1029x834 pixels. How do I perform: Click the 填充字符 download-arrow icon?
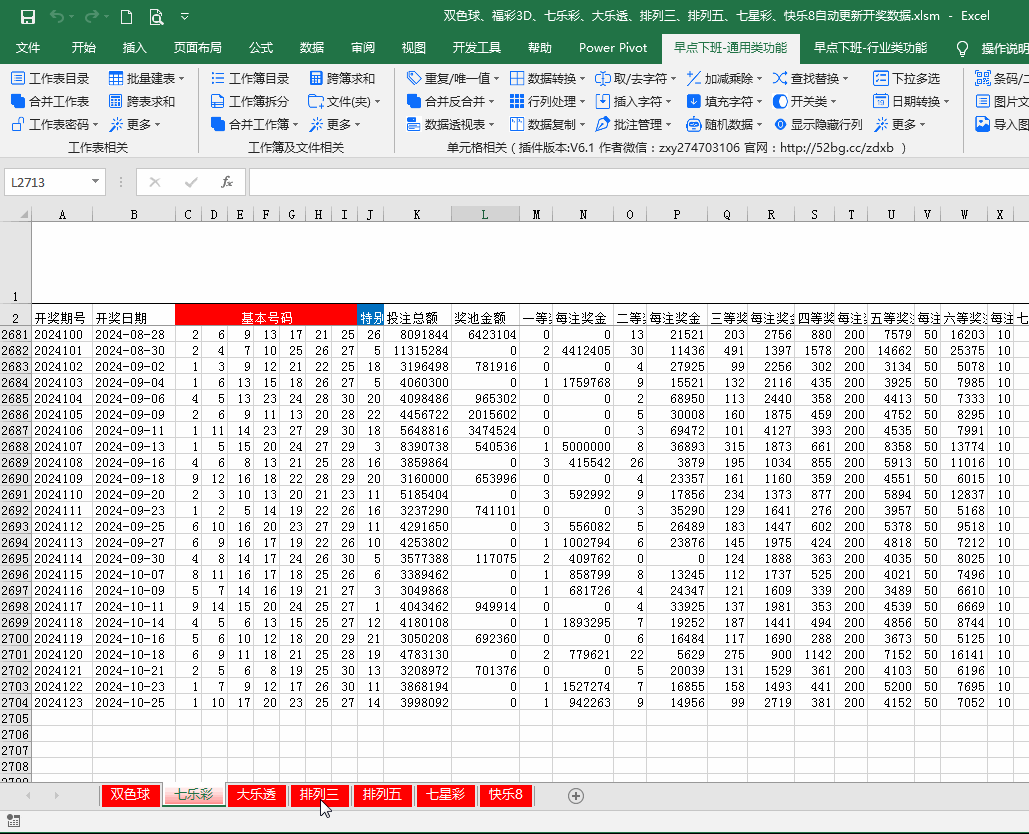[694, 102]
